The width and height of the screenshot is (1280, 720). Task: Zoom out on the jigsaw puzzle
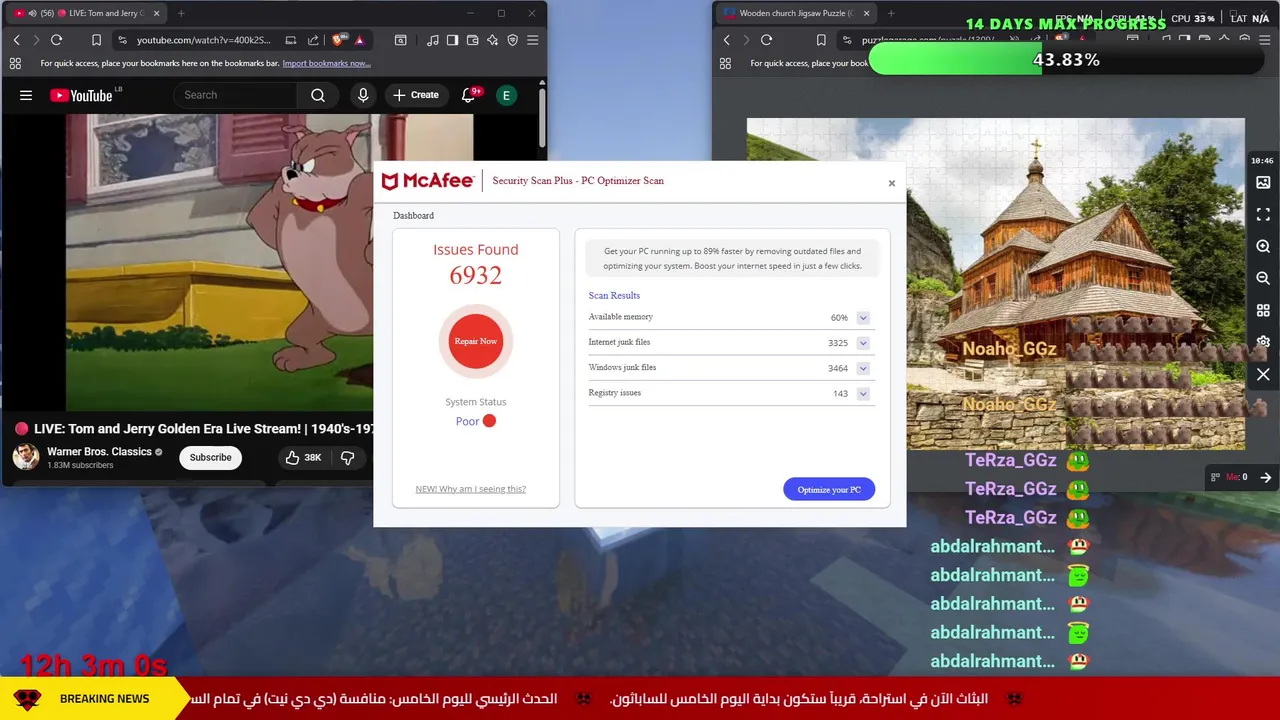[x=1263, y=279]
